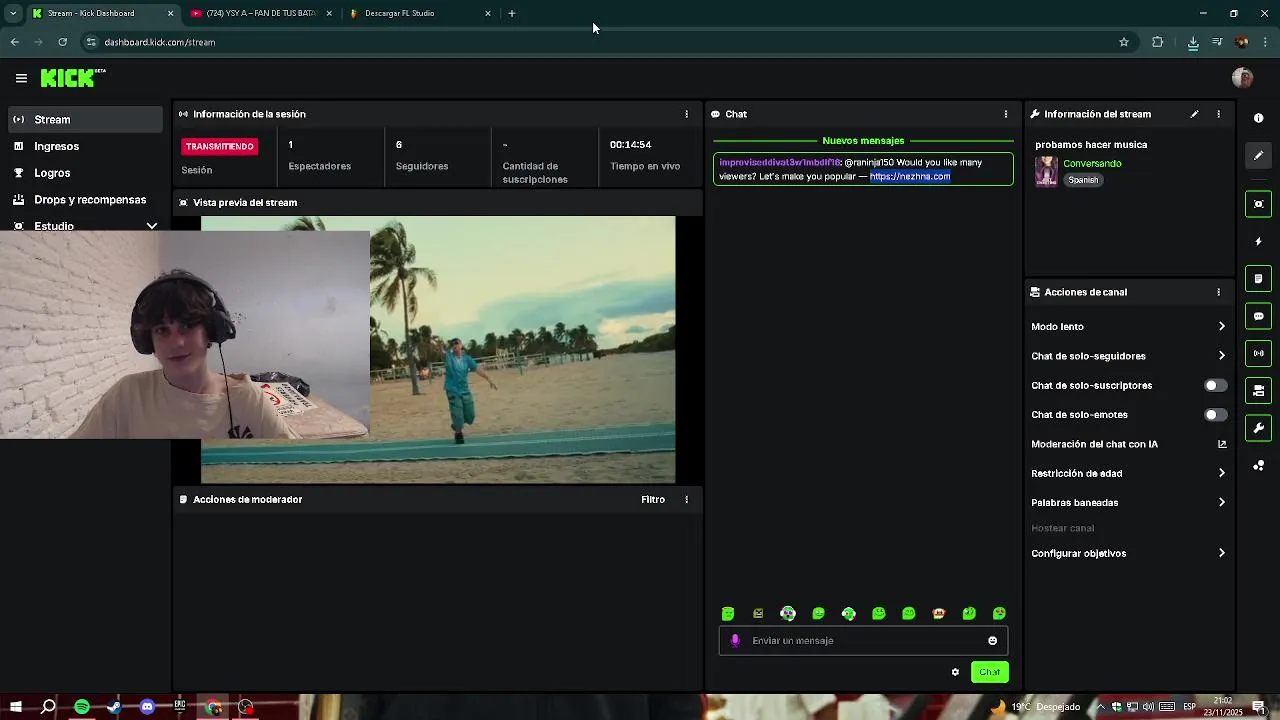
Task: Click the Seguidores count label
Action: 422,166
